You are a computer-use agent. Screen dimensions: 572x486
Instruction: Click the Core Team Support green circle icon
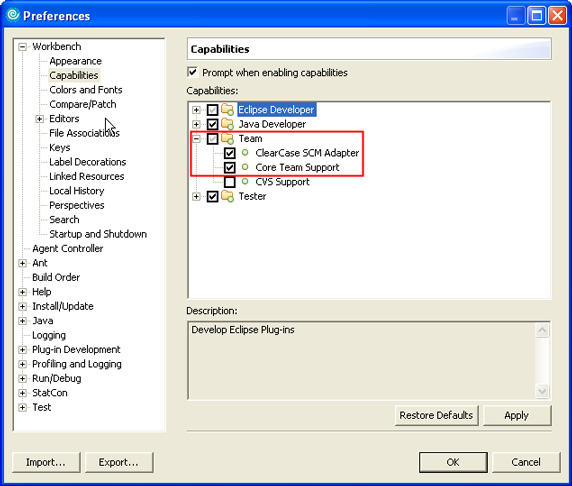click(x=245, y=167)
